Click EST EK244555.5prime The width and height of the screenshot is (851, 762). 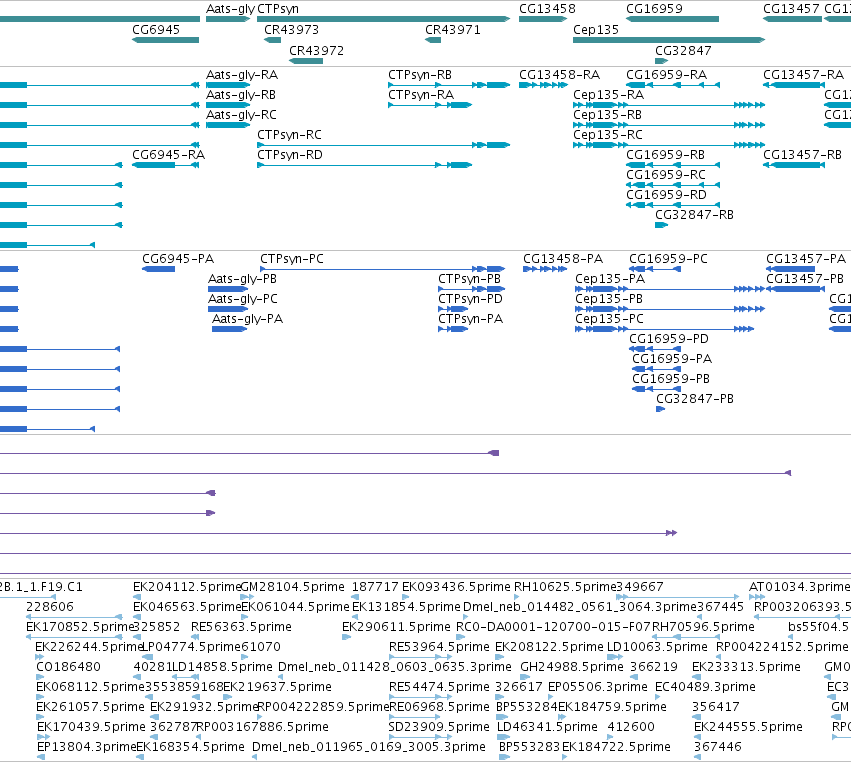pos(748,727)
